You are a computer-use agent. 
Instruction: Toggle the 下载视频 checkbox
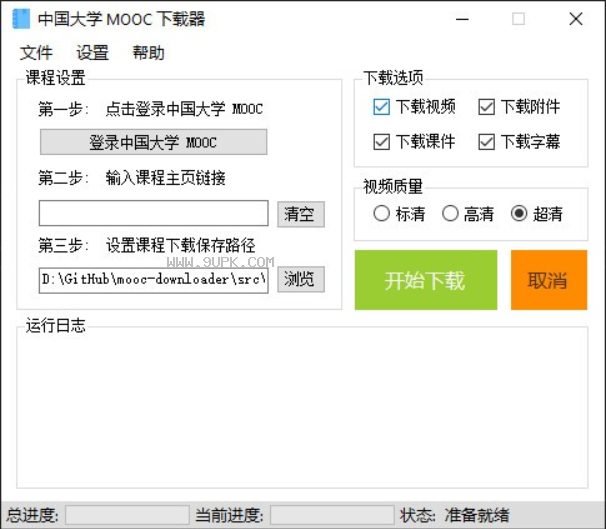coord(414,107)
